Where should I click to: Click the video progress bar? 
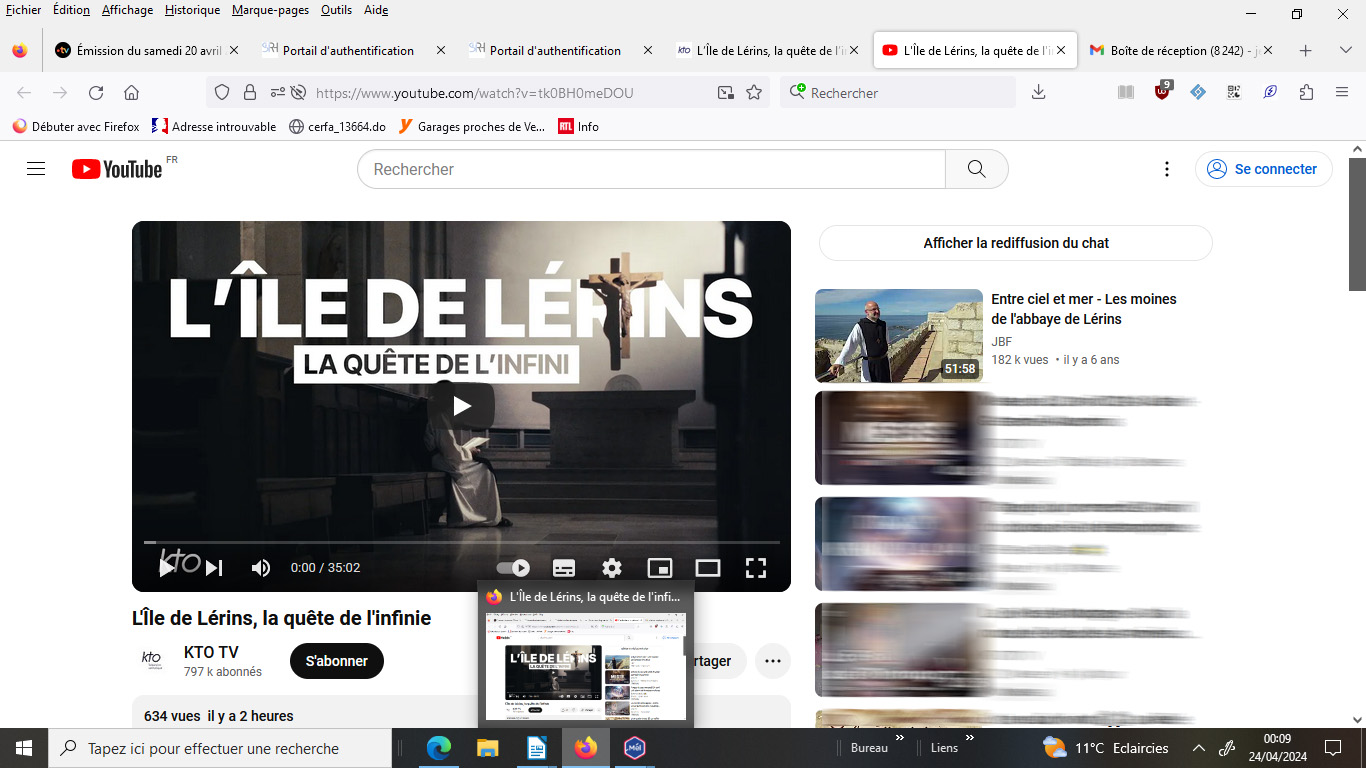462,542
